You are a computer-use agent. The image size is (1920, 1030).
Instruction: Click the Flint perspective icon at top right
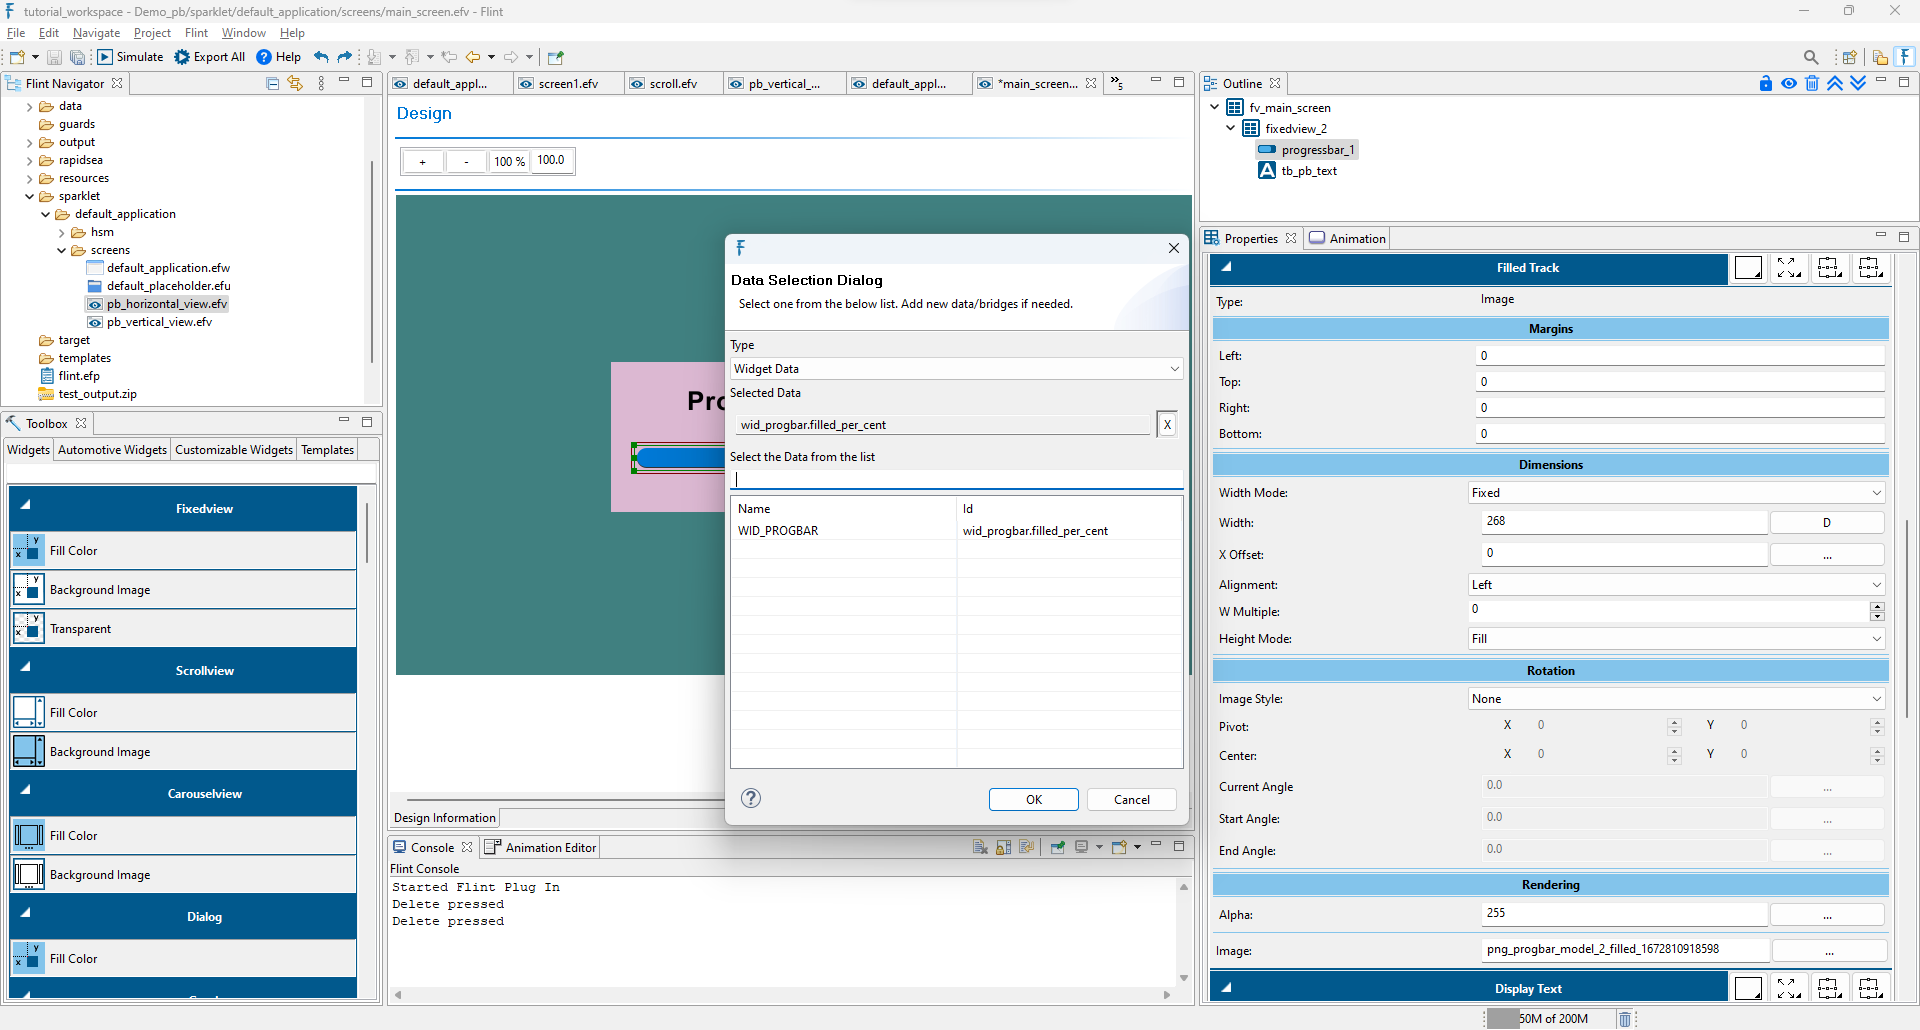click(x=1905, y=57)
